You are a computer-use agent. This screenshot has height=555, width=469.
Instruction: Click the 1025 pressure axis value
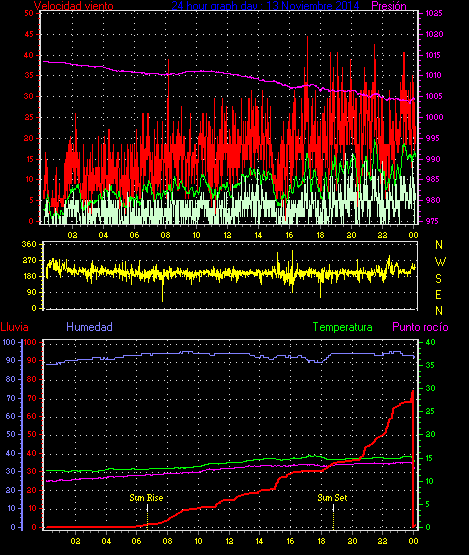coord(434,13)
